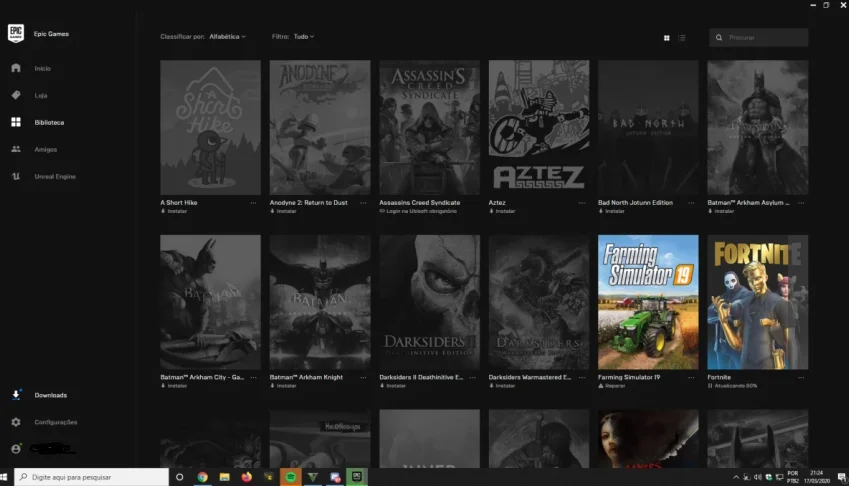This screenshot has height=486, width=849.
Task: Click Instalar under Bad North Jotunn Edition
Action: [x=611, y=211]
